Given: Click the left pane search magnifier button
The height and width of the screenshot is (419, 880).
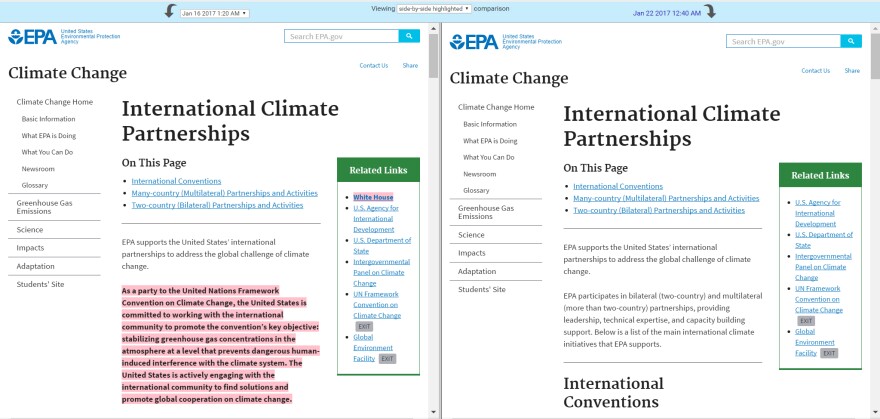Looking at the screenshot, I should [409, 36].
